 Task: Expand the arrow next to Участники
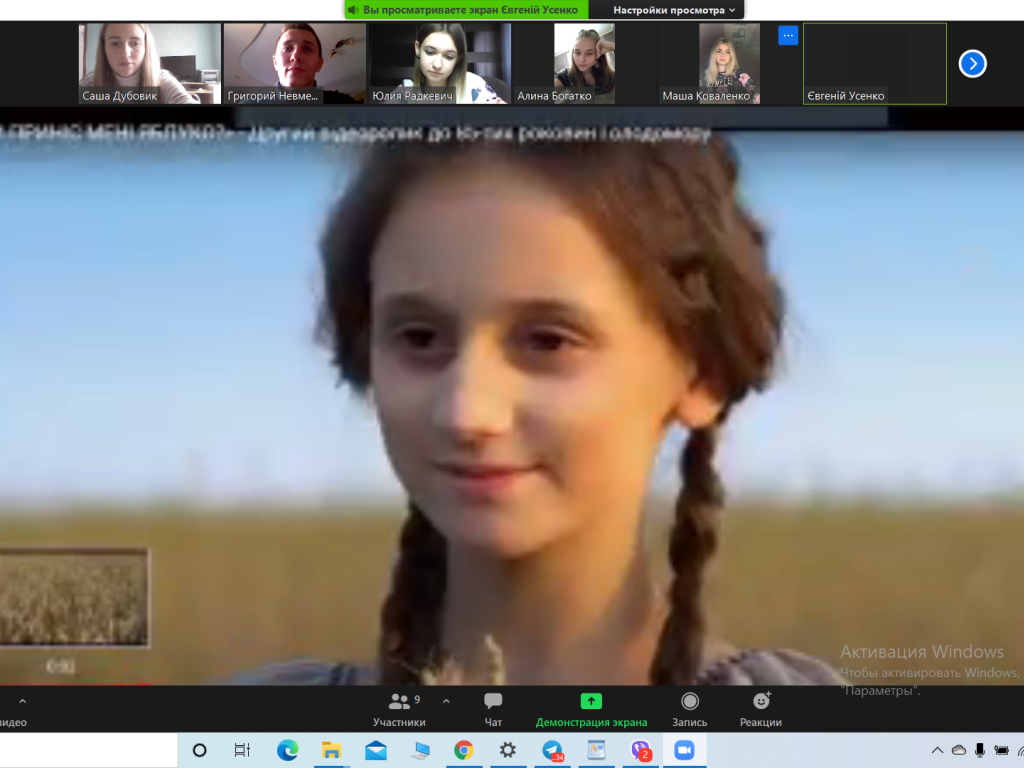tap(446, 701)
